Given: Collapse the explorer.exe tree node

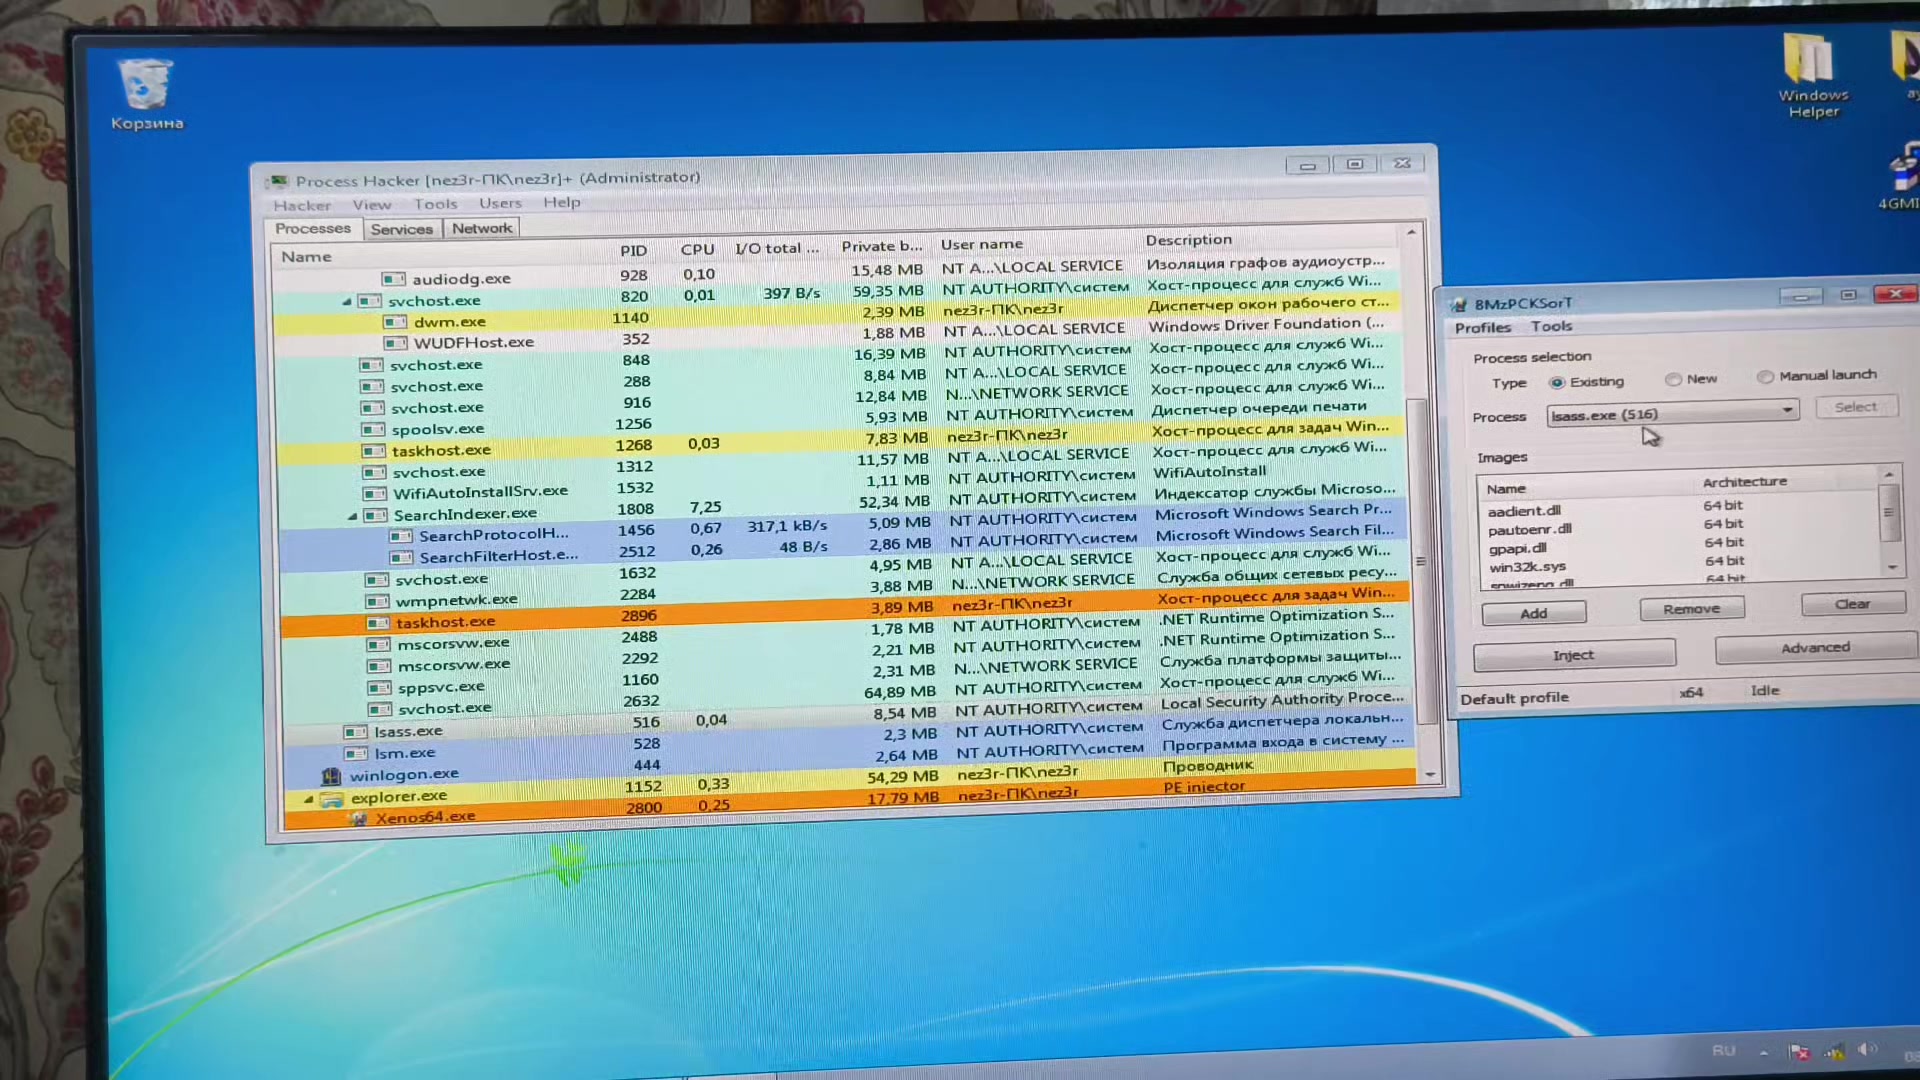Looking at the screenshot, I should (x=308, y=799).
